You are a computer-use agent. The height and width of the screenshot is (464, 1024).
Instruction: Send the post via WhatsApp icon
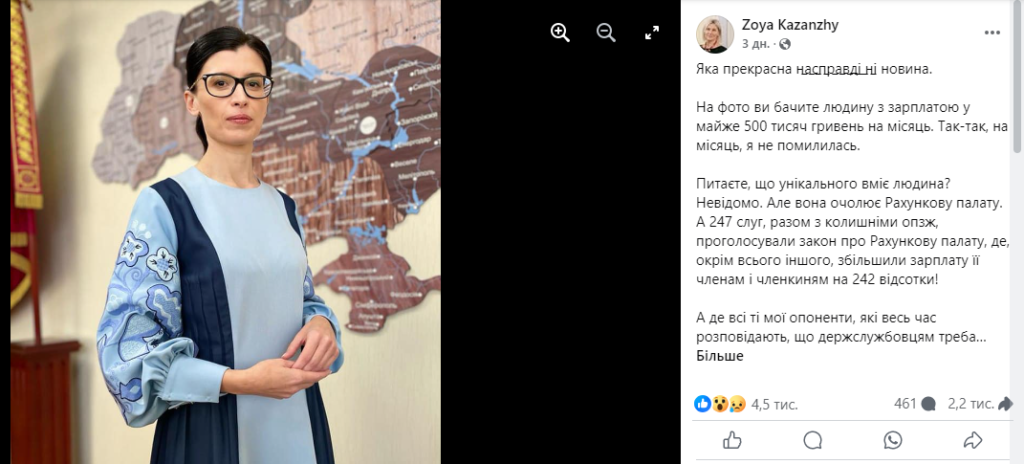(893, 440)
